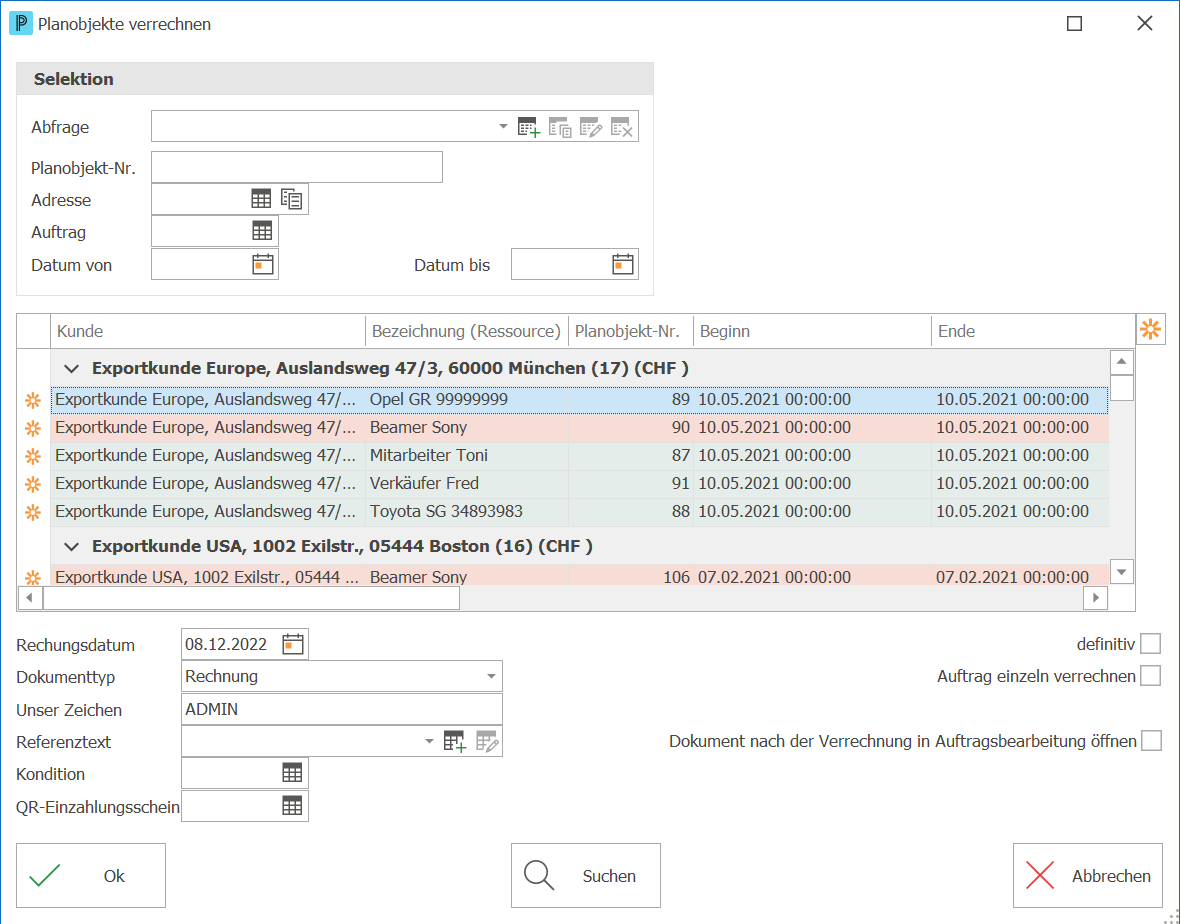This screenshot has width=1180, height=924.
Task: Open the Dokumenttyp dropdown
Action: pos(491,676)
